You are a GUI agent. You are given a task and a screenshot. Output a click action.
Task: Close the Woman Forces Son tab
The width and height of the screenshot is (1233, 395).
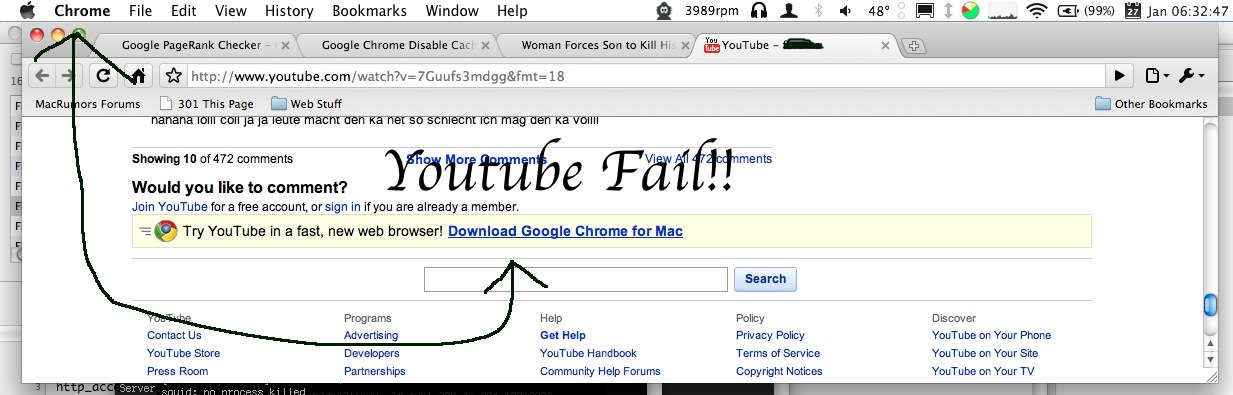[x=684, y=46]
